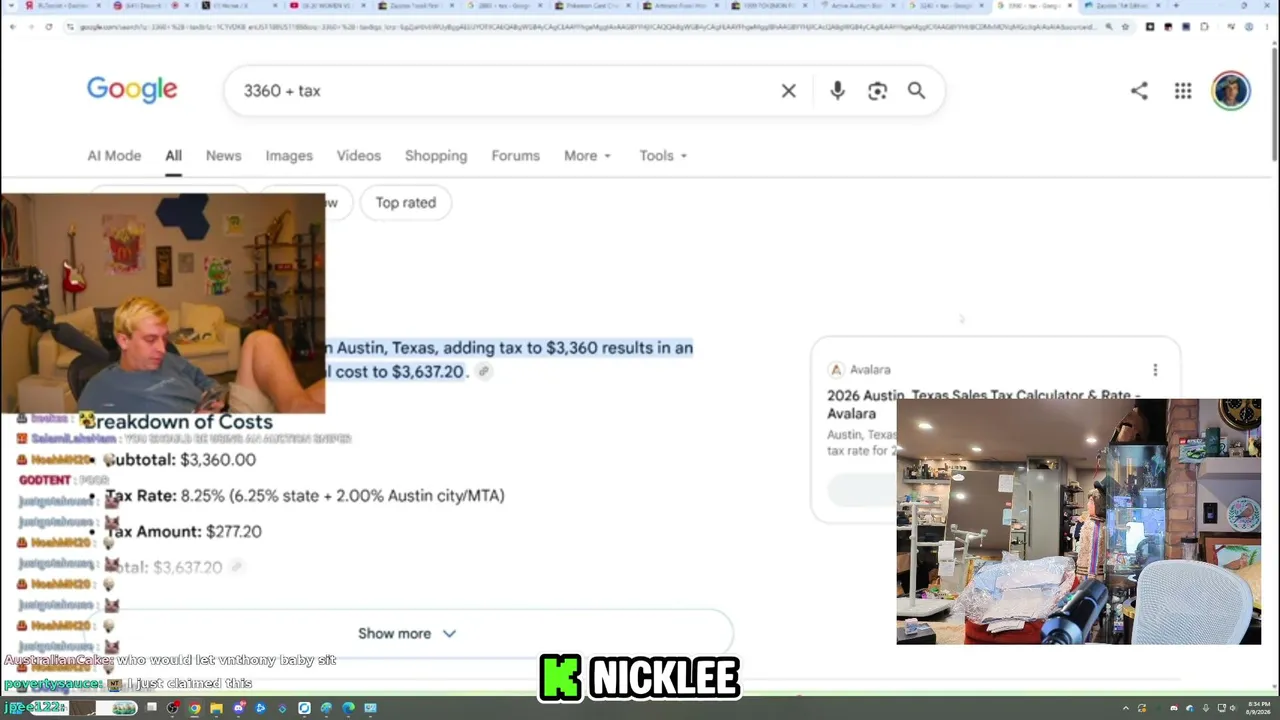The image size is (1280, 720).
Task: Open the Avalara Austin Sales Tax Calculator link
Action: point(983,404)
